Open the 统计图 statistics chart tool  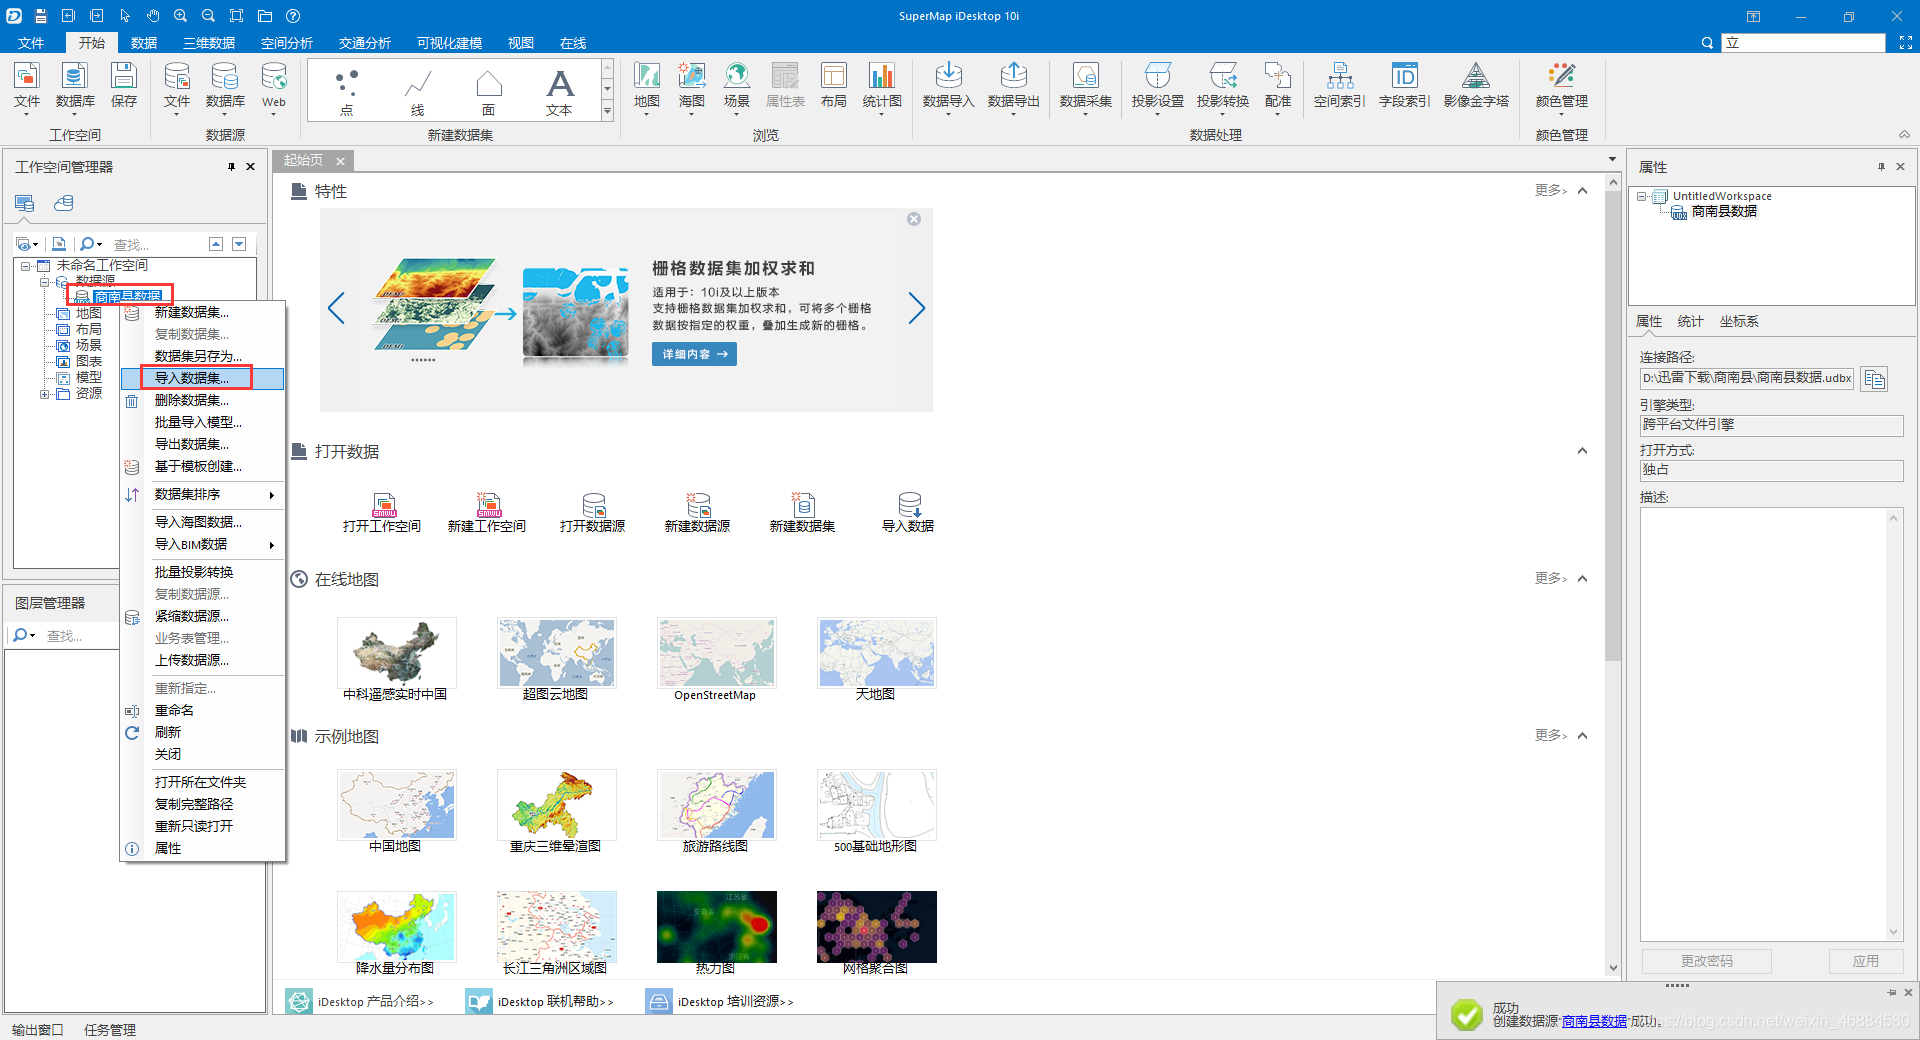881,88
